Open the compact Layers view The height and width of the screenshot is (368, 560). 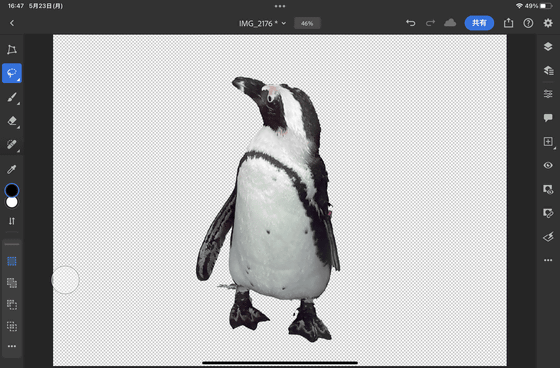click(x=548, y=46)
